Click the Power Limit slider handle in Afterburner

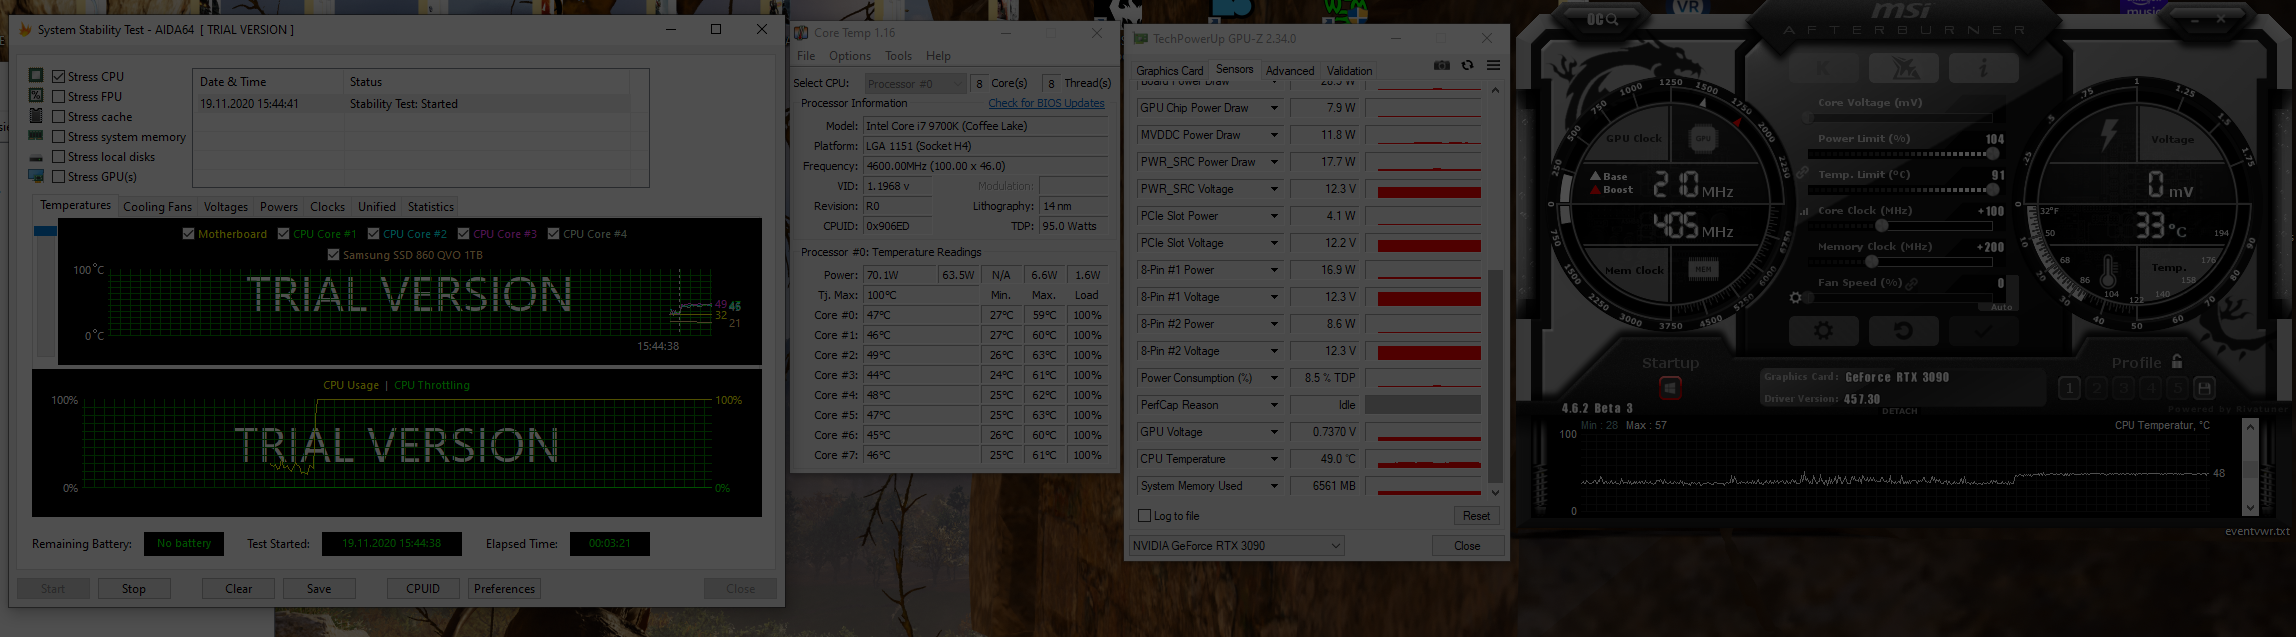click(1992, 154)
